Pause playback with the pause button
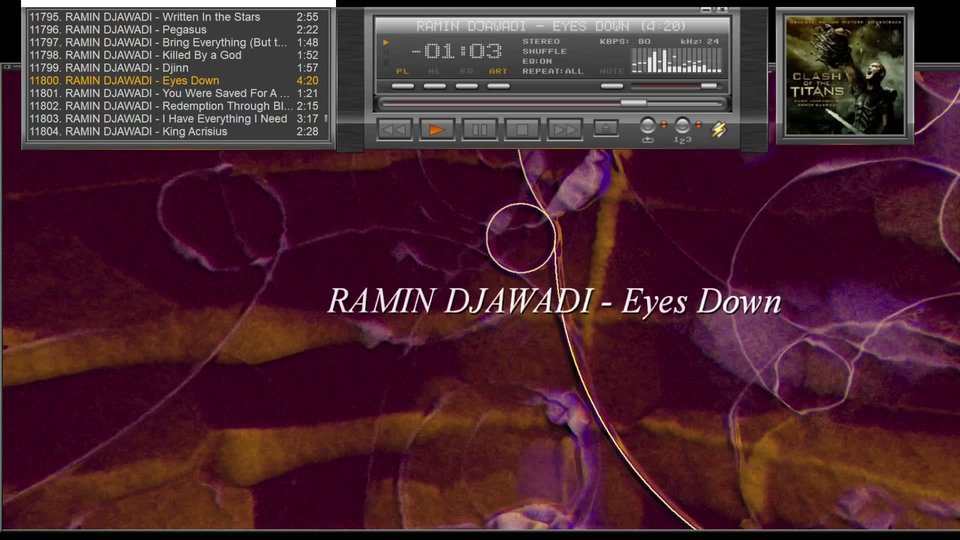 coord(479,129)
